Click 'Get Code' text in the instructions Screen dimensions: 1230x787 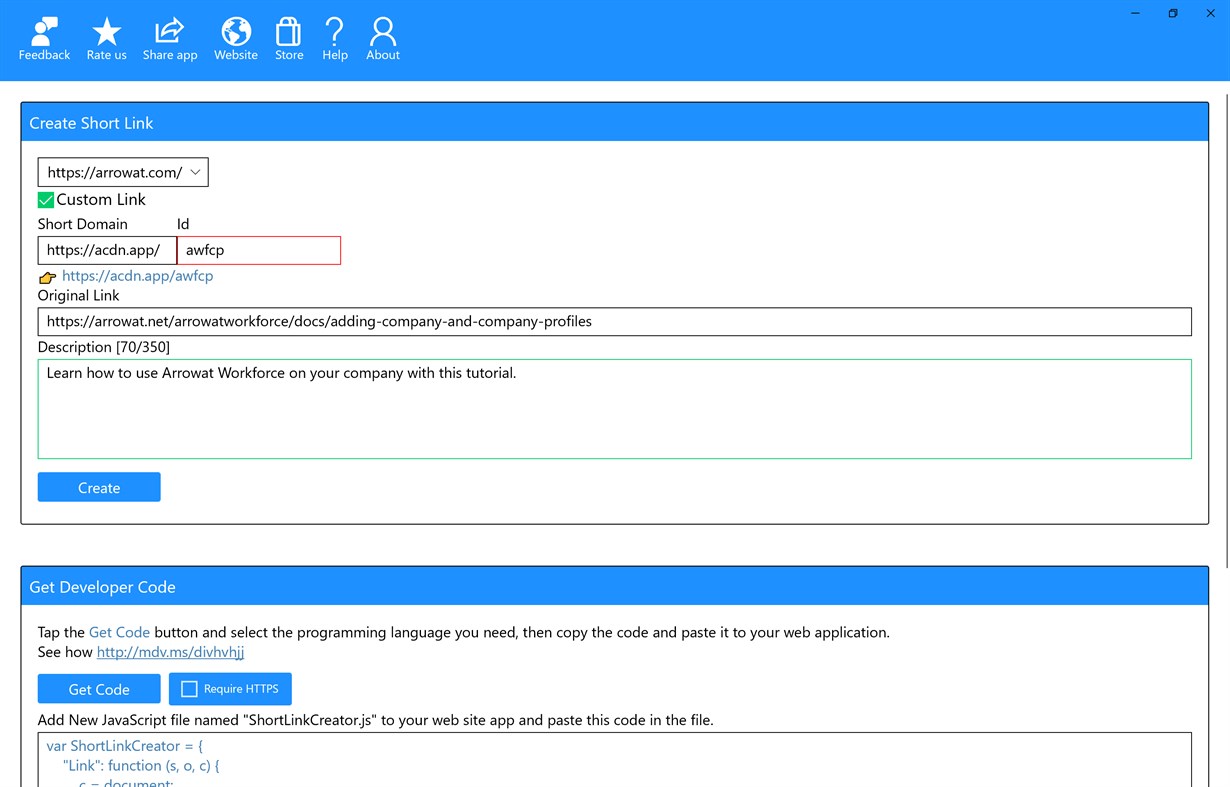[x=119, y=632]
